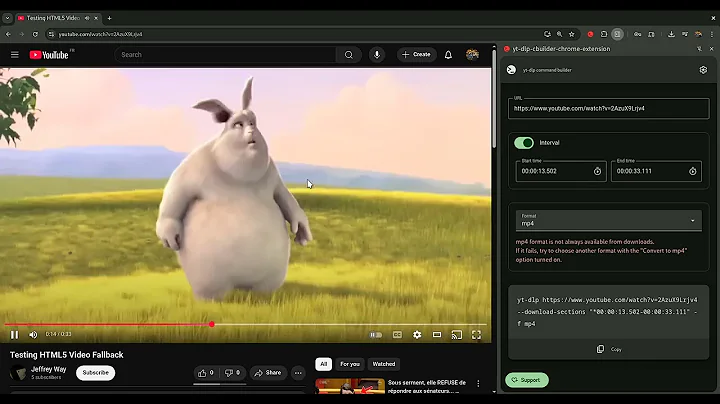Click the red playhead scrubber dot

(x=212, y=325)
